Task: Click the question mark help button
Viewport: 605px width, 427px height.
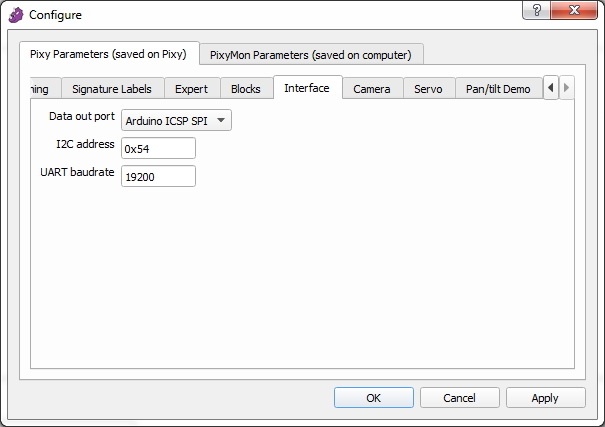Action: click(539, 10)
